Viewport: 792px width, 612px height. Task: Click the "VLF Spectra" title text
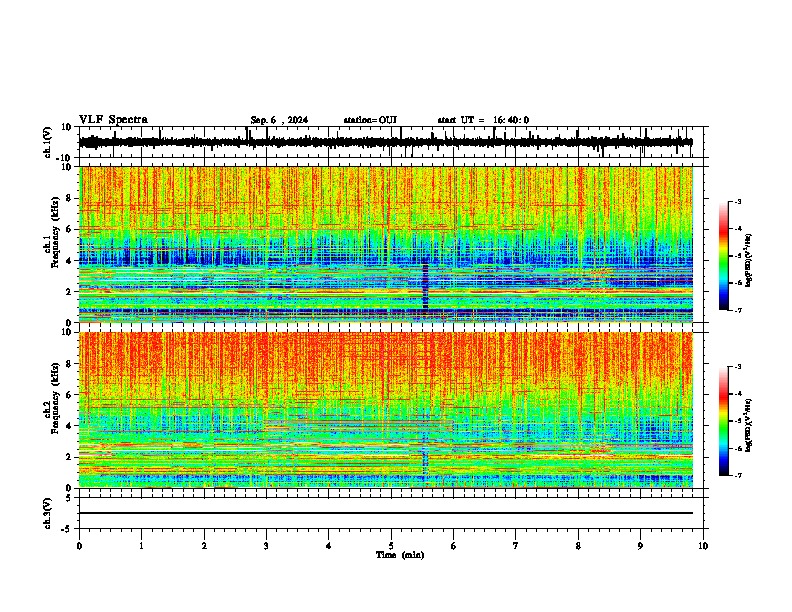(x=113, y=120)
